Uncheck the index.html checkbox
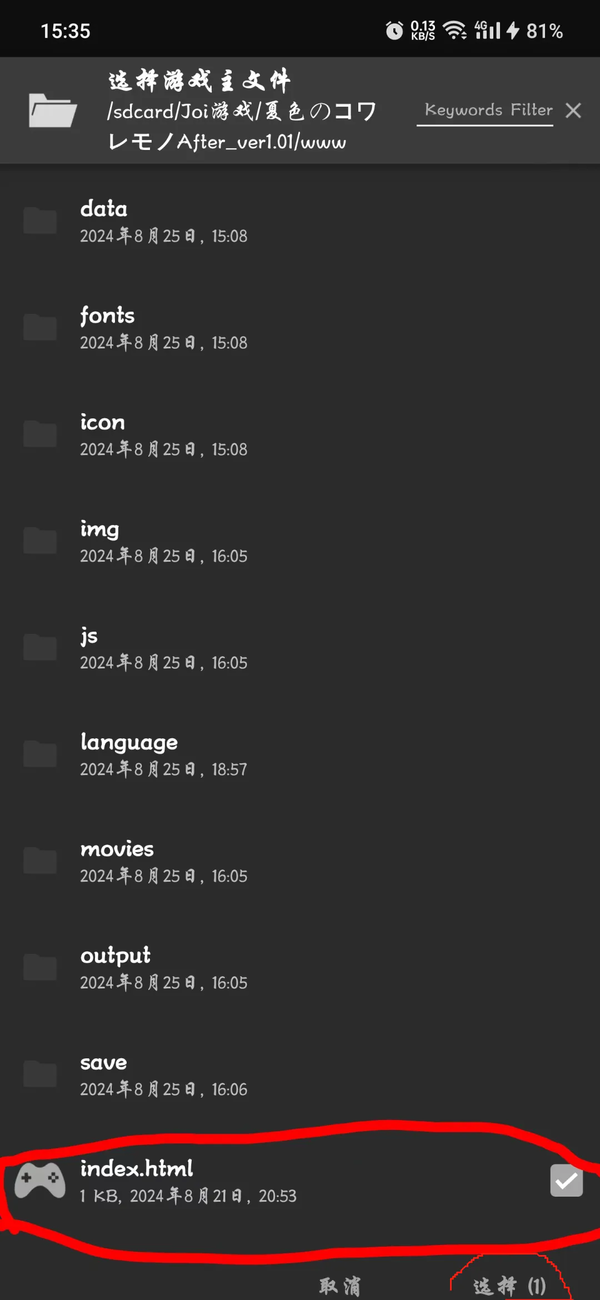Viewport: 600px width, 1300px height. tap(566, 1181)
